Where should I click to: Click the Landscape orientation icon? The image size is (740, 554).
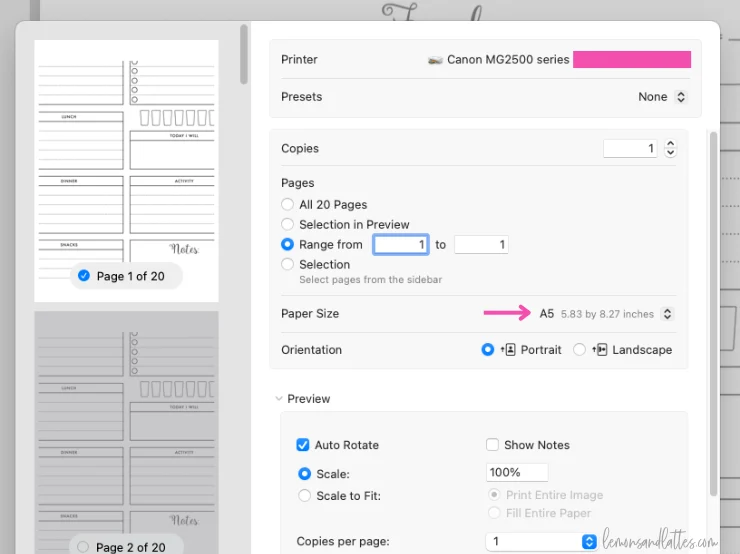(599, 350)
